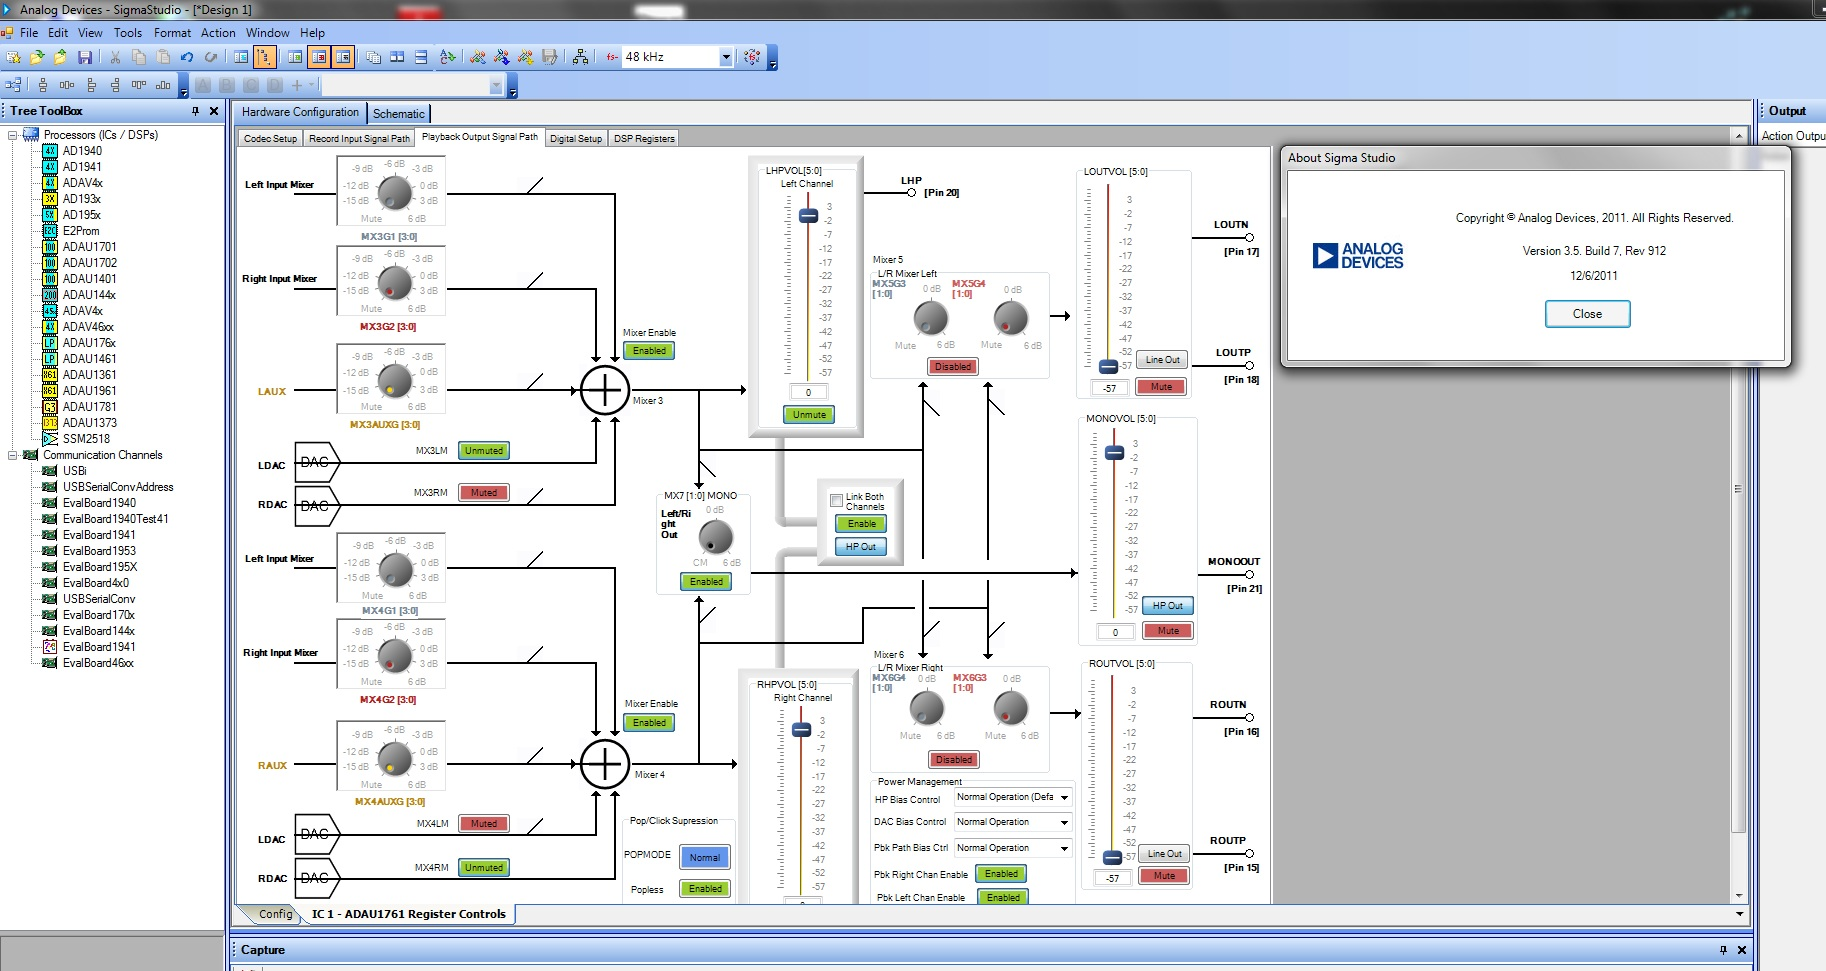The image size is (1826, 971).
Task: Click the MX7 MONO Enabled button
Action: (706, 582)
